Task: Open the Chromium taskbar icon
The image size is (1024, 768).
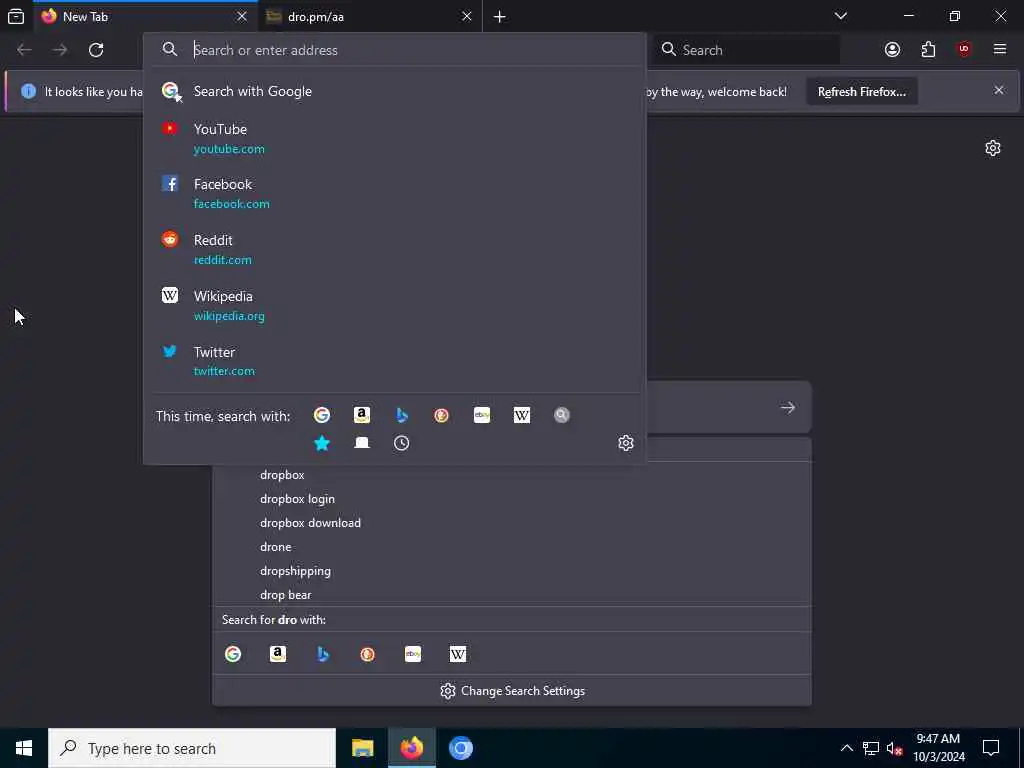Action: point(460,748)
